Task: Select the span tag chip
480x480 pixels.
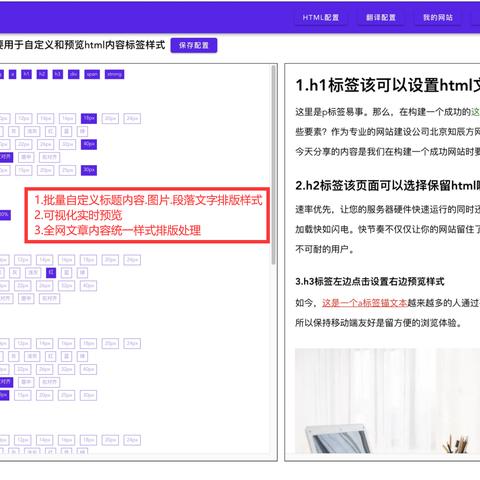Action: 92,74
